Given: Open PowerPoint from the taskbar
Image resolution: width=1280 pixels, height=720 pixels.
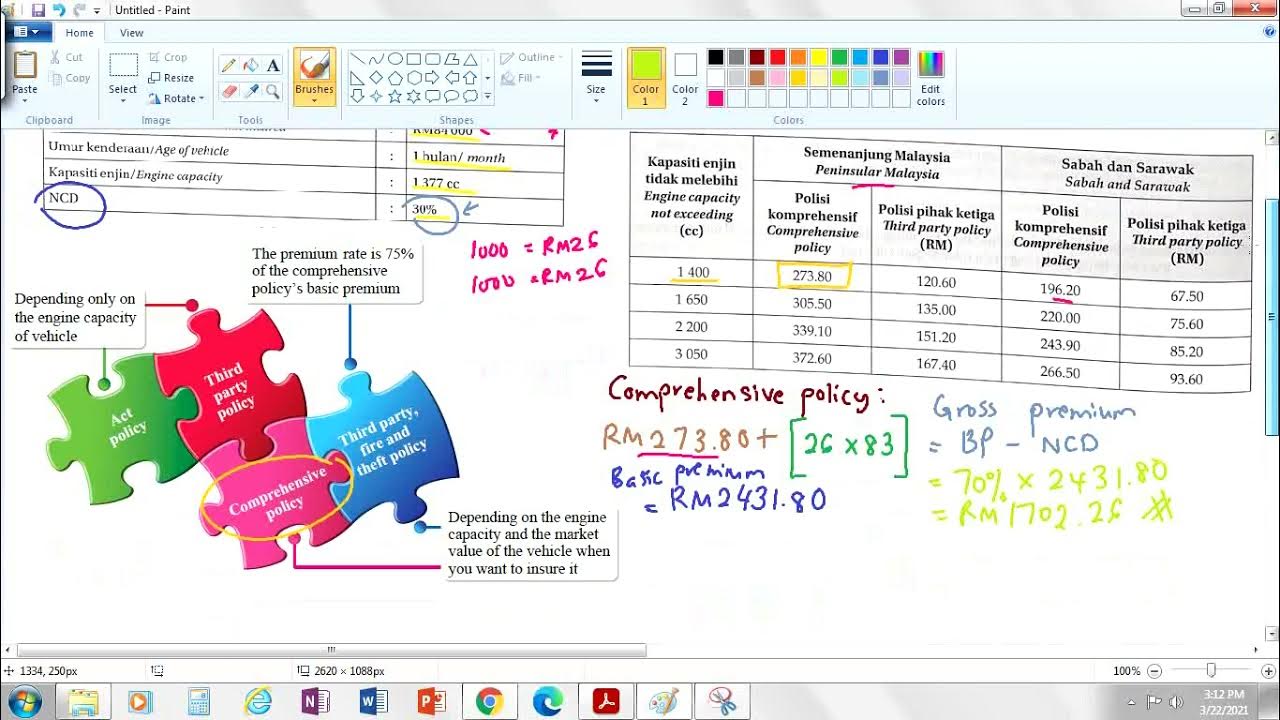Looking at the screenshot, I should [431, 702].
